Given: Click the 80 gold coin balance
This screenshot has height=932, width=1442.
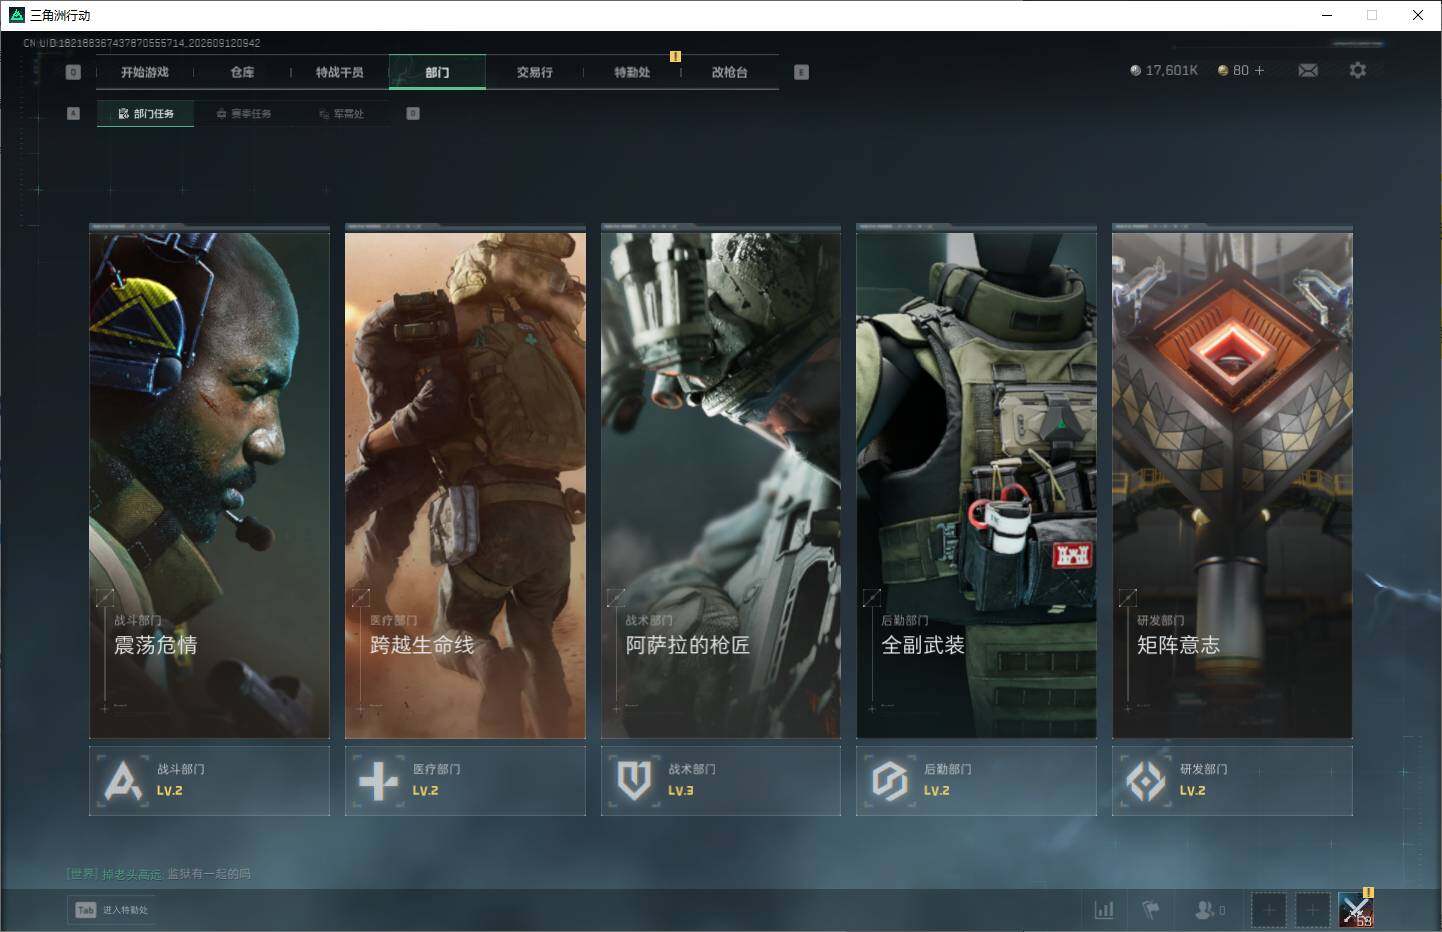Looking at the screenshot, I should (1233, 70).
